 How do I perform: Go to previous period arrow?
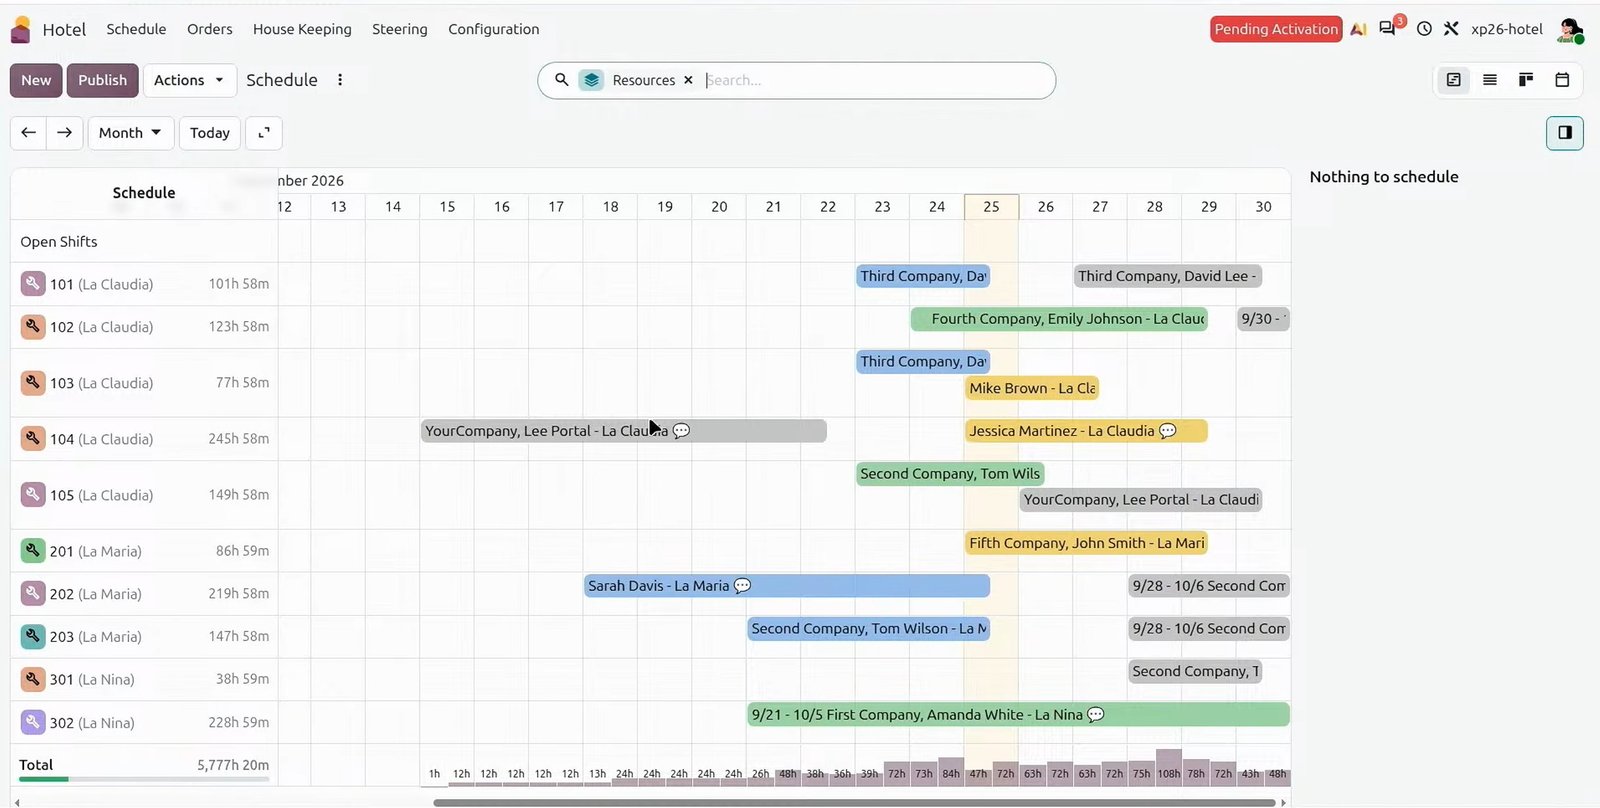point(29,133)
